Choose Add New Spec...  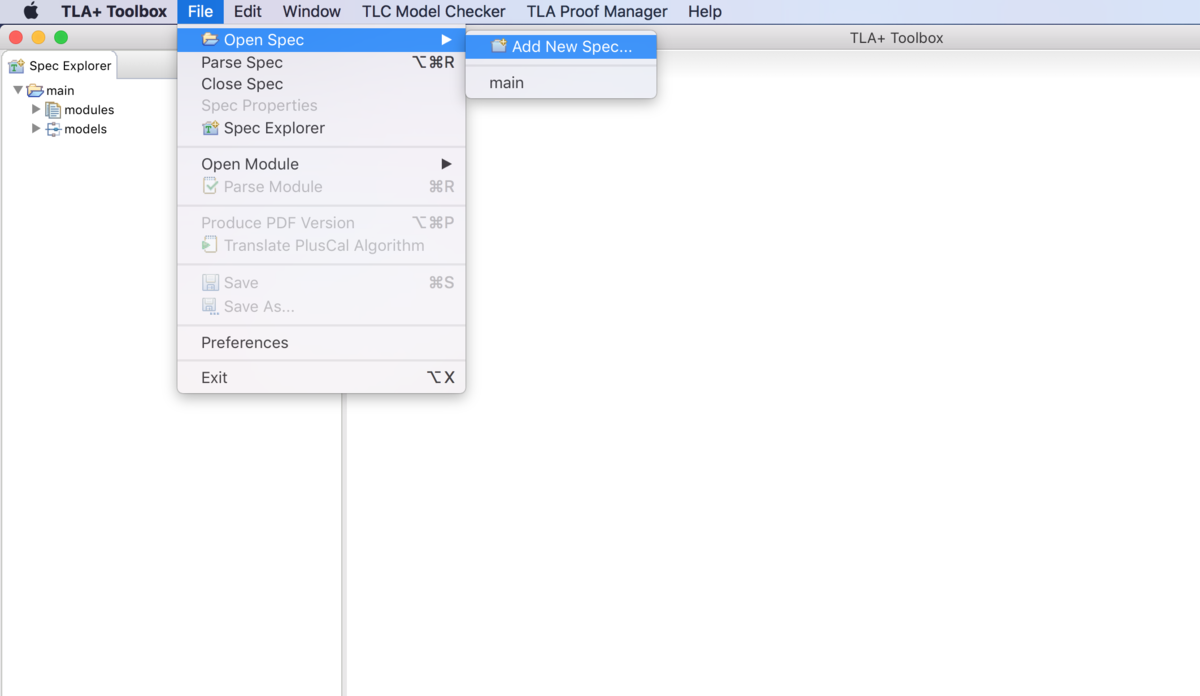click(561, 47)
